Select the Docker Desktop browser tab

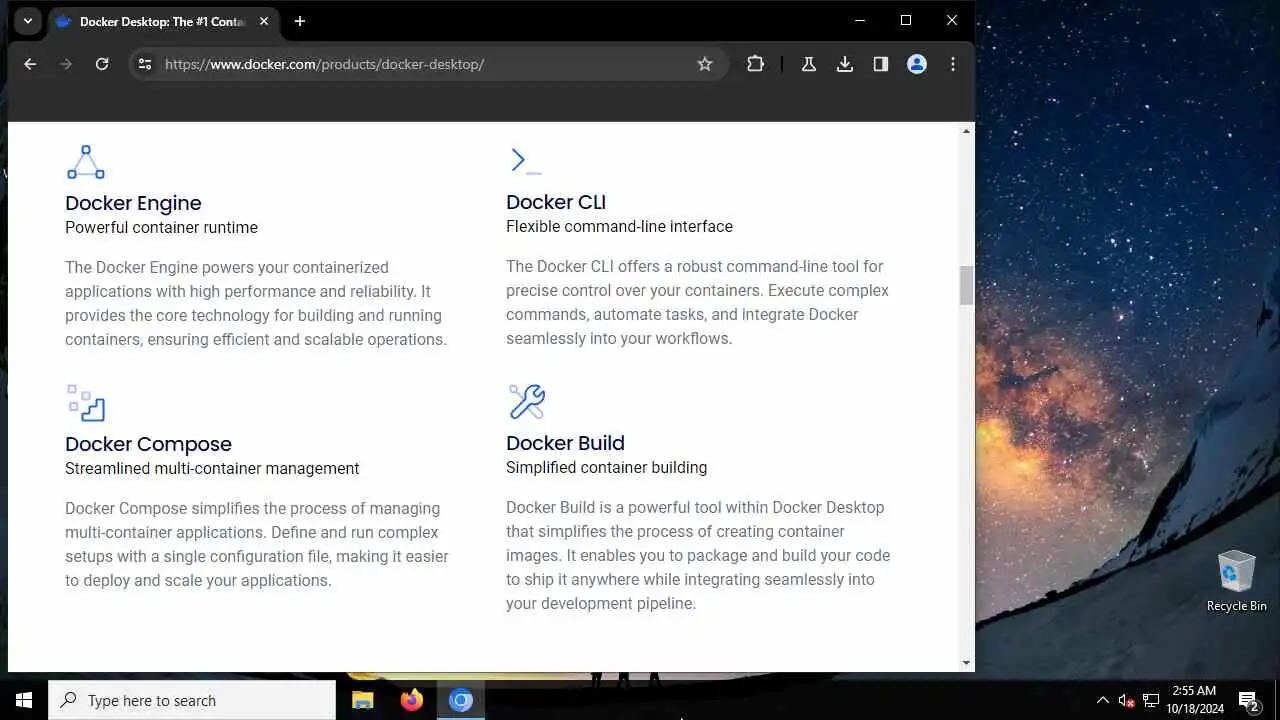point(162,21)
